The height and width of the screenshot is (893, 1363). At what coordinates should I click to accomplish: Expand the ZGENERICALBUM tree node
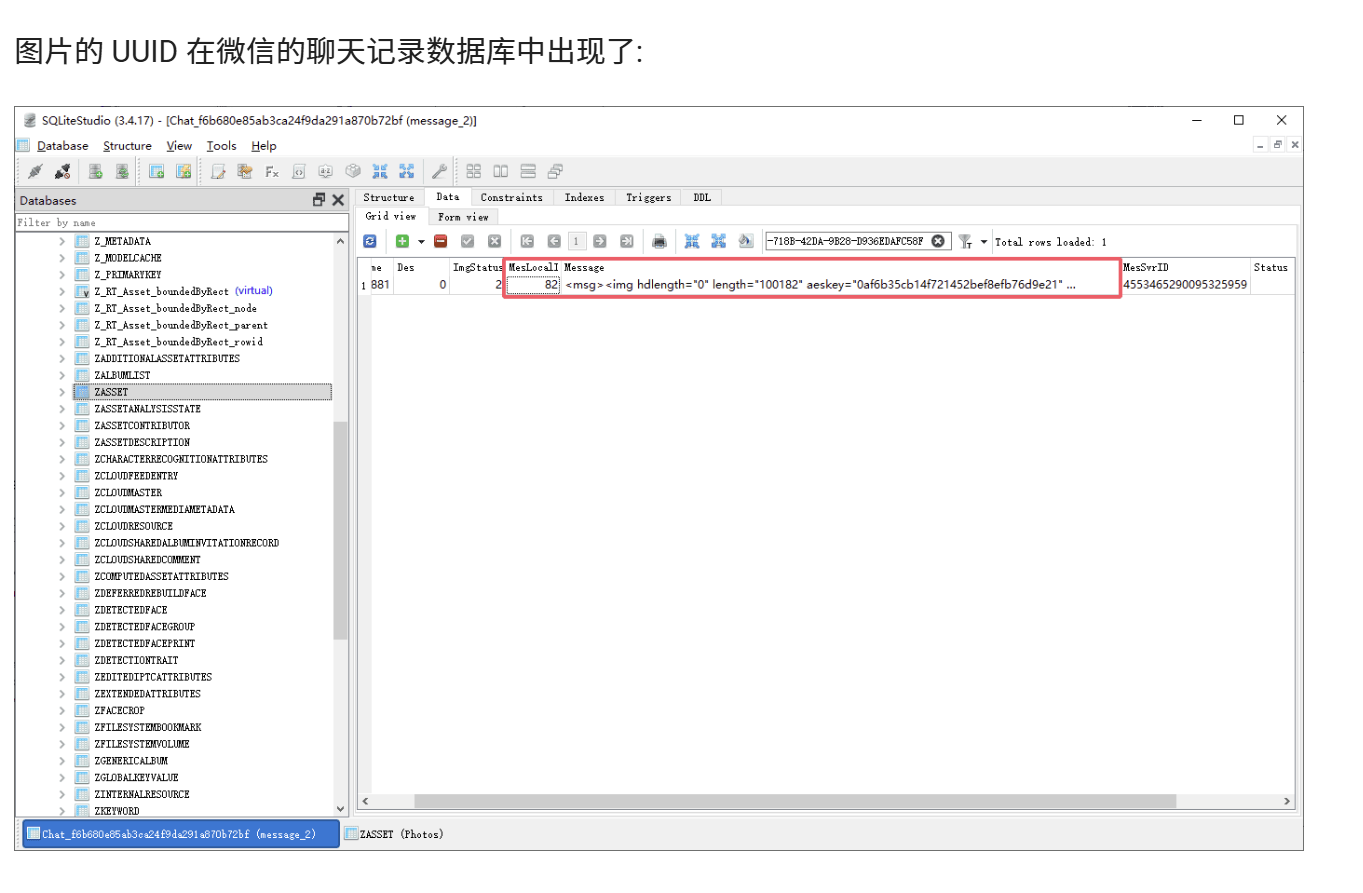pos(62,761)
